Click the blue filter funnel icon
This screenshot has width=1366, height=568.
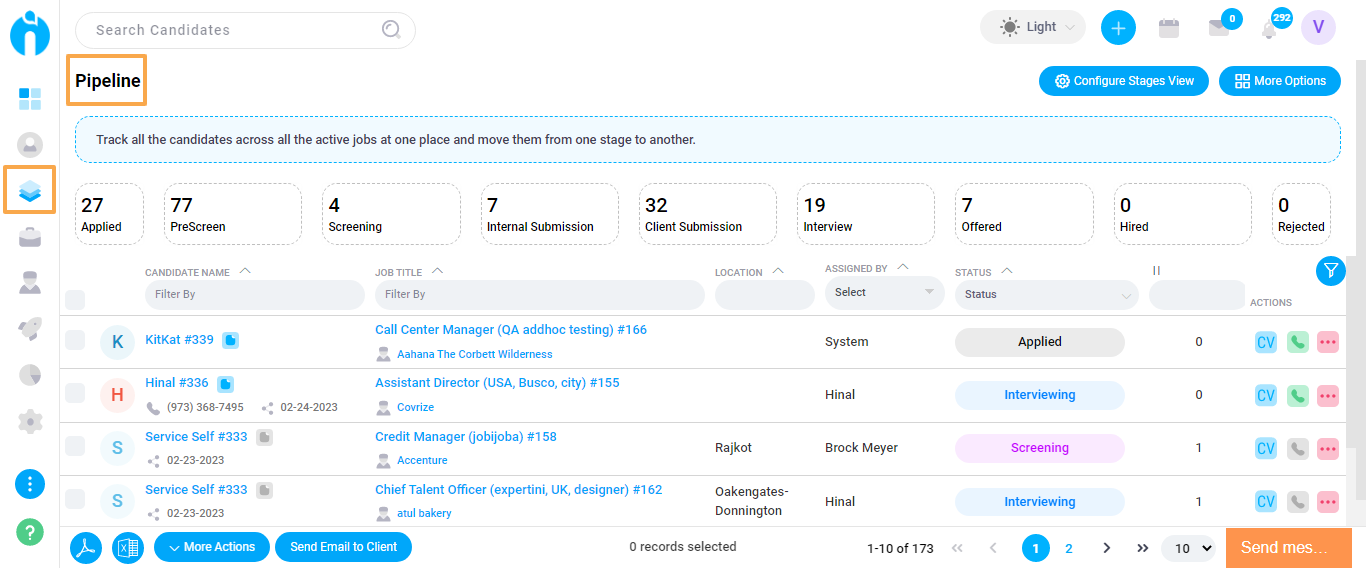[1331, 271]
